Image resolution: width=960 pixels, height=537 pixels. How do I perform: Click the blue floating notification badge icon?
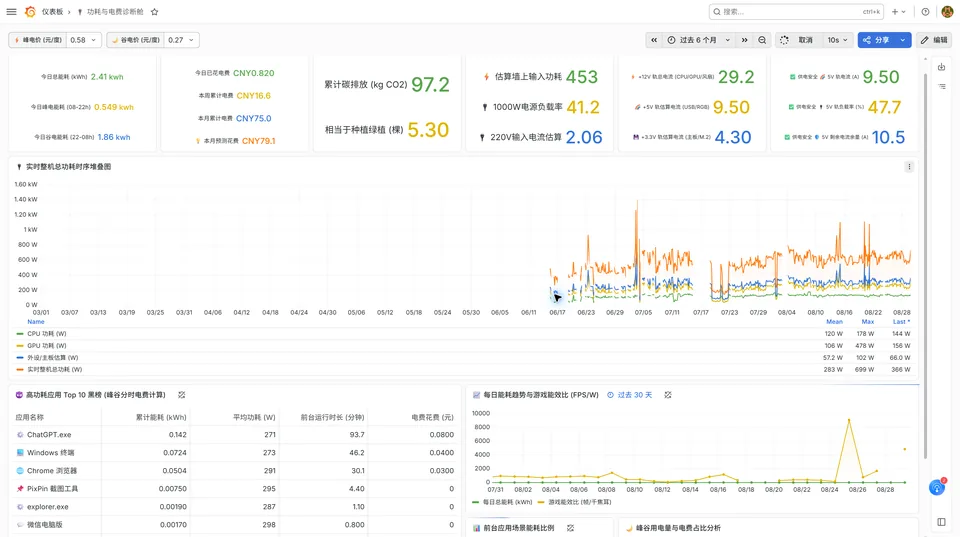click(x=937, y=487)
